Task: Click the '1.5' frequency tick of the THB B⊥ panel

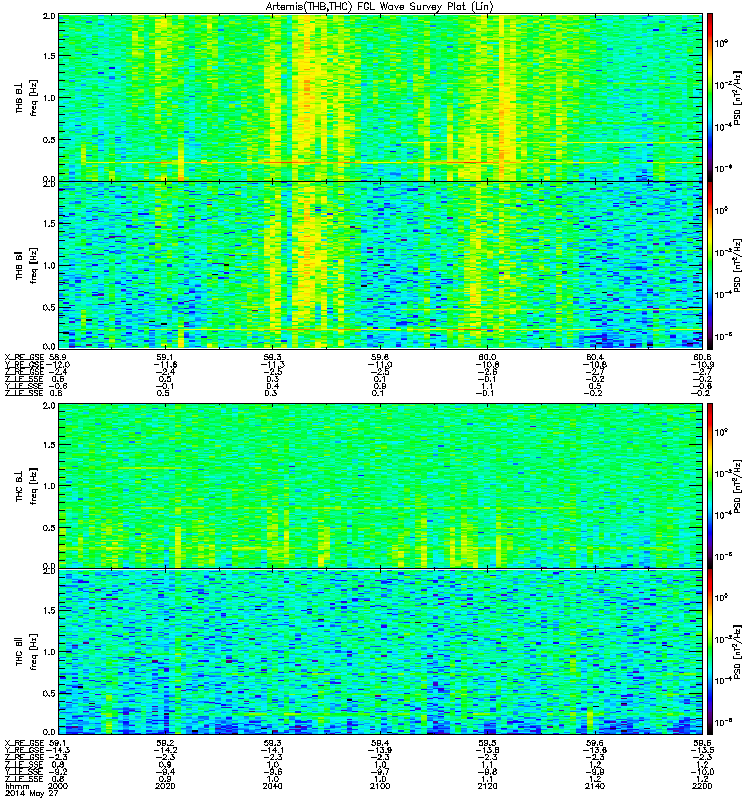Action: point(49,56)
